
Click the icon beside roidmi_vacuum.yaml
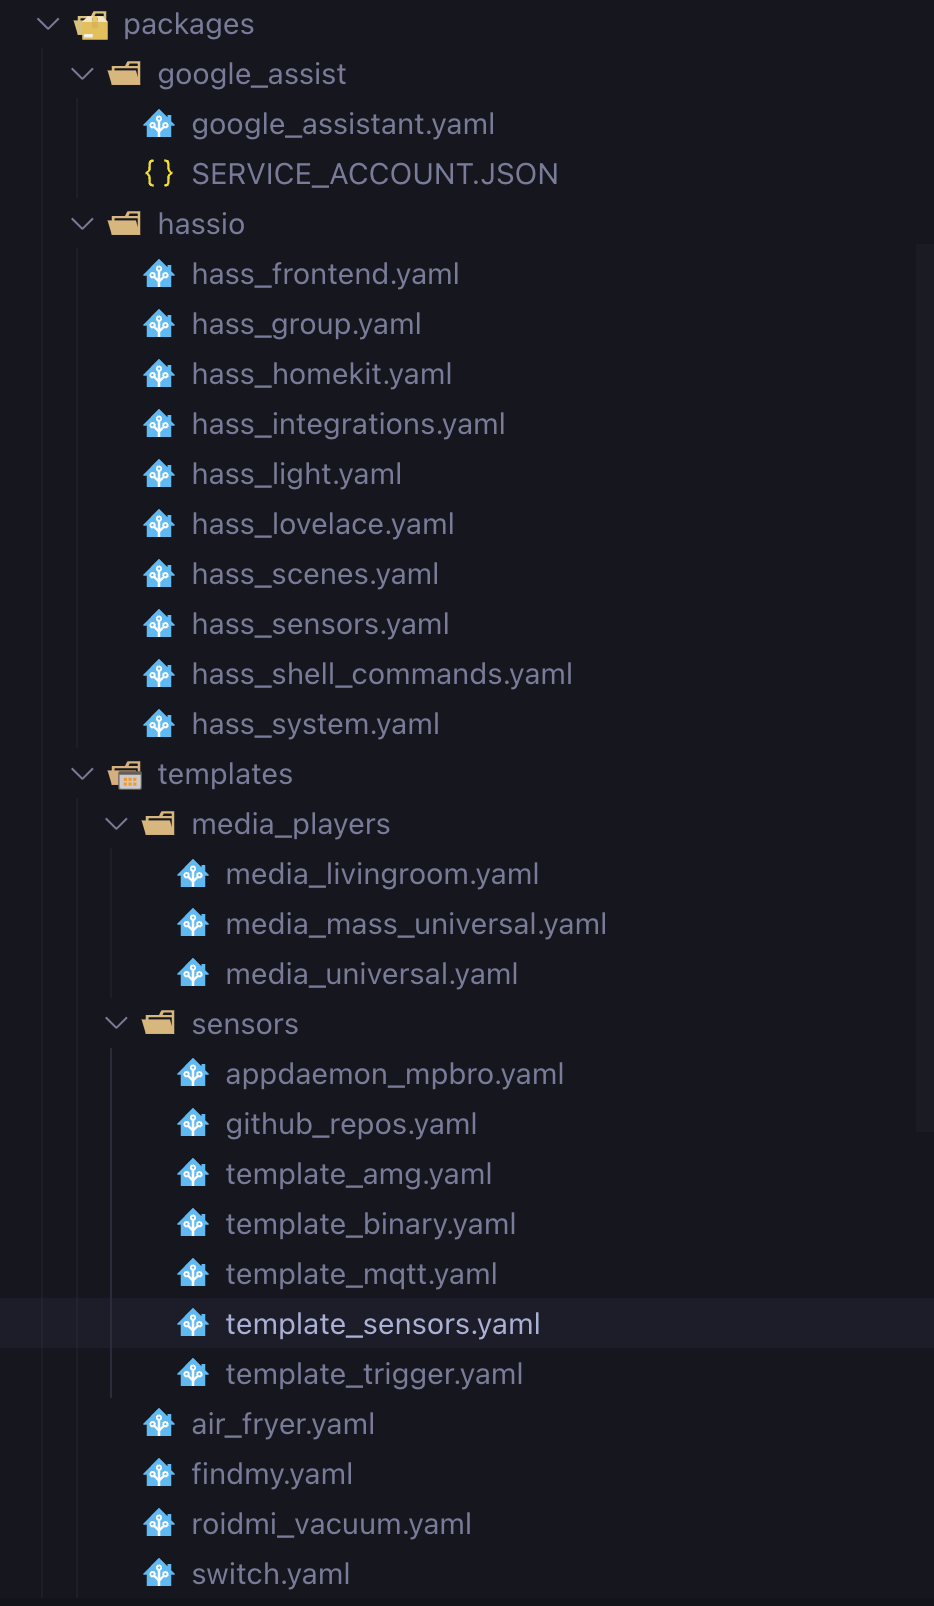point(159,1524)
